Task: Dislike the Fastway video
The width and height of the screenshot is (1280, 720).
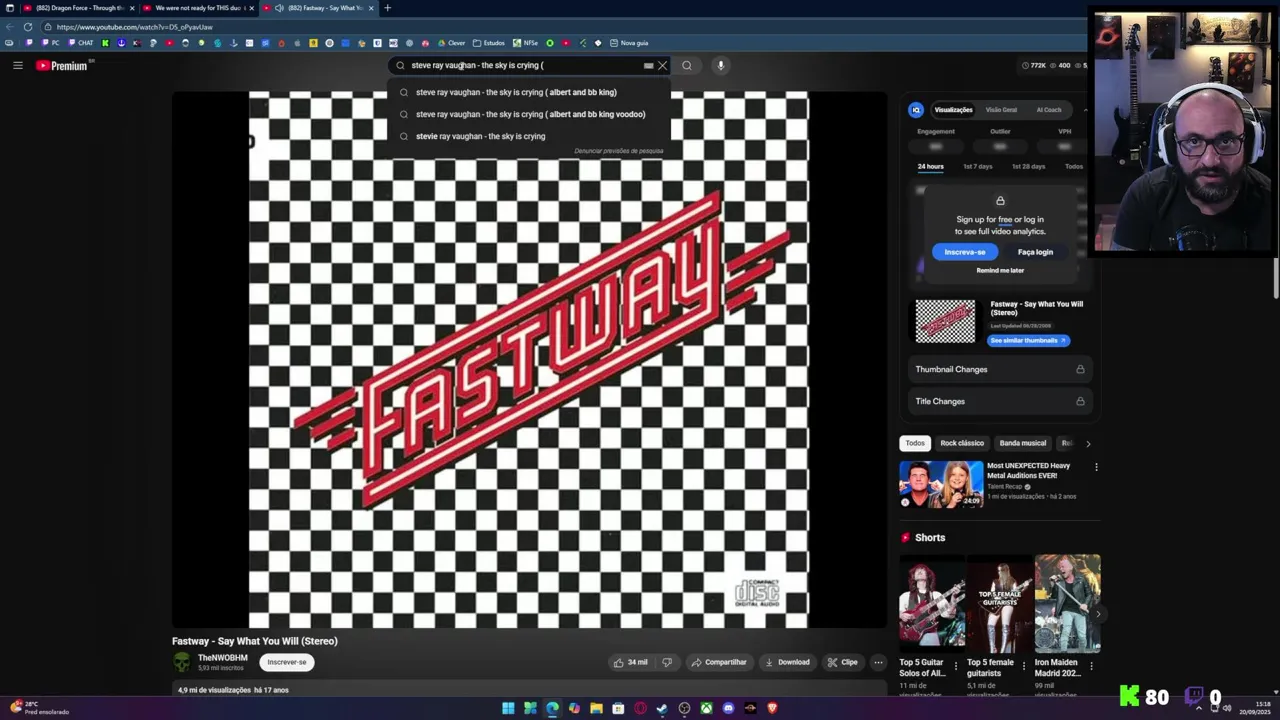Action: pyautogui.click(x=667, y=662)
